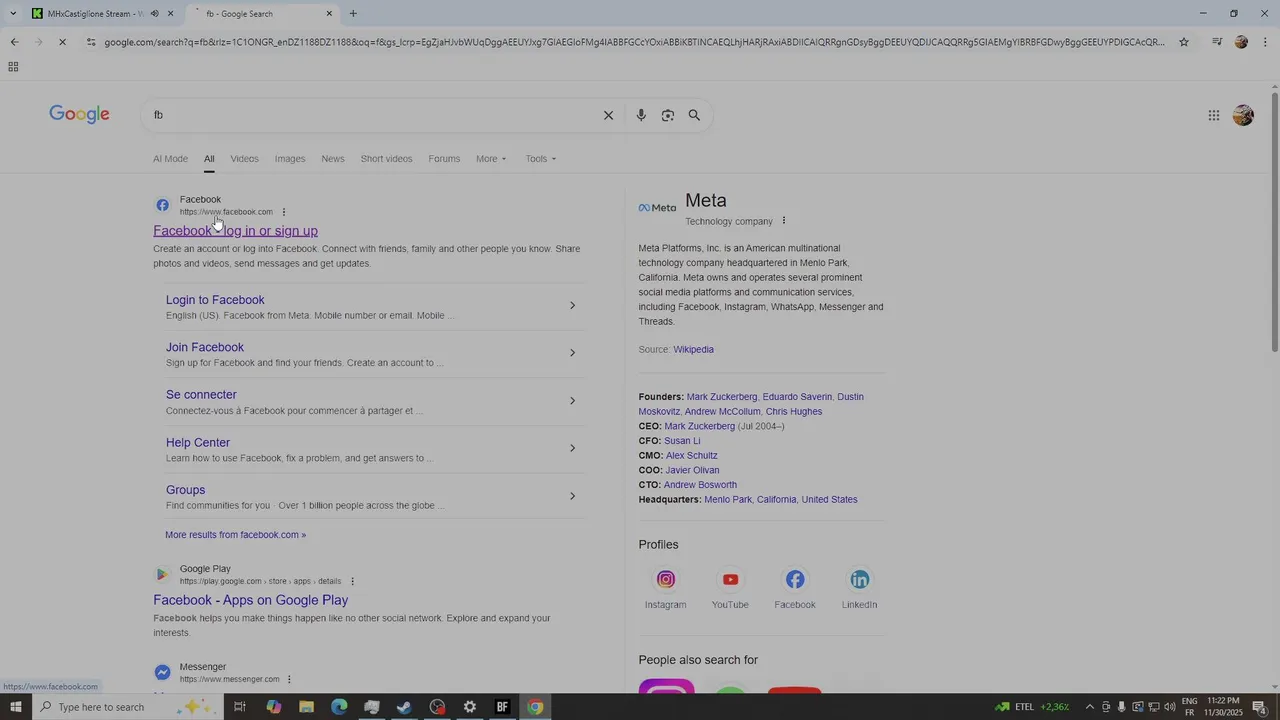Open Facebook - Apps on Google Play link
This screenshot has height=720, width=1280.
tap(251, 600)
